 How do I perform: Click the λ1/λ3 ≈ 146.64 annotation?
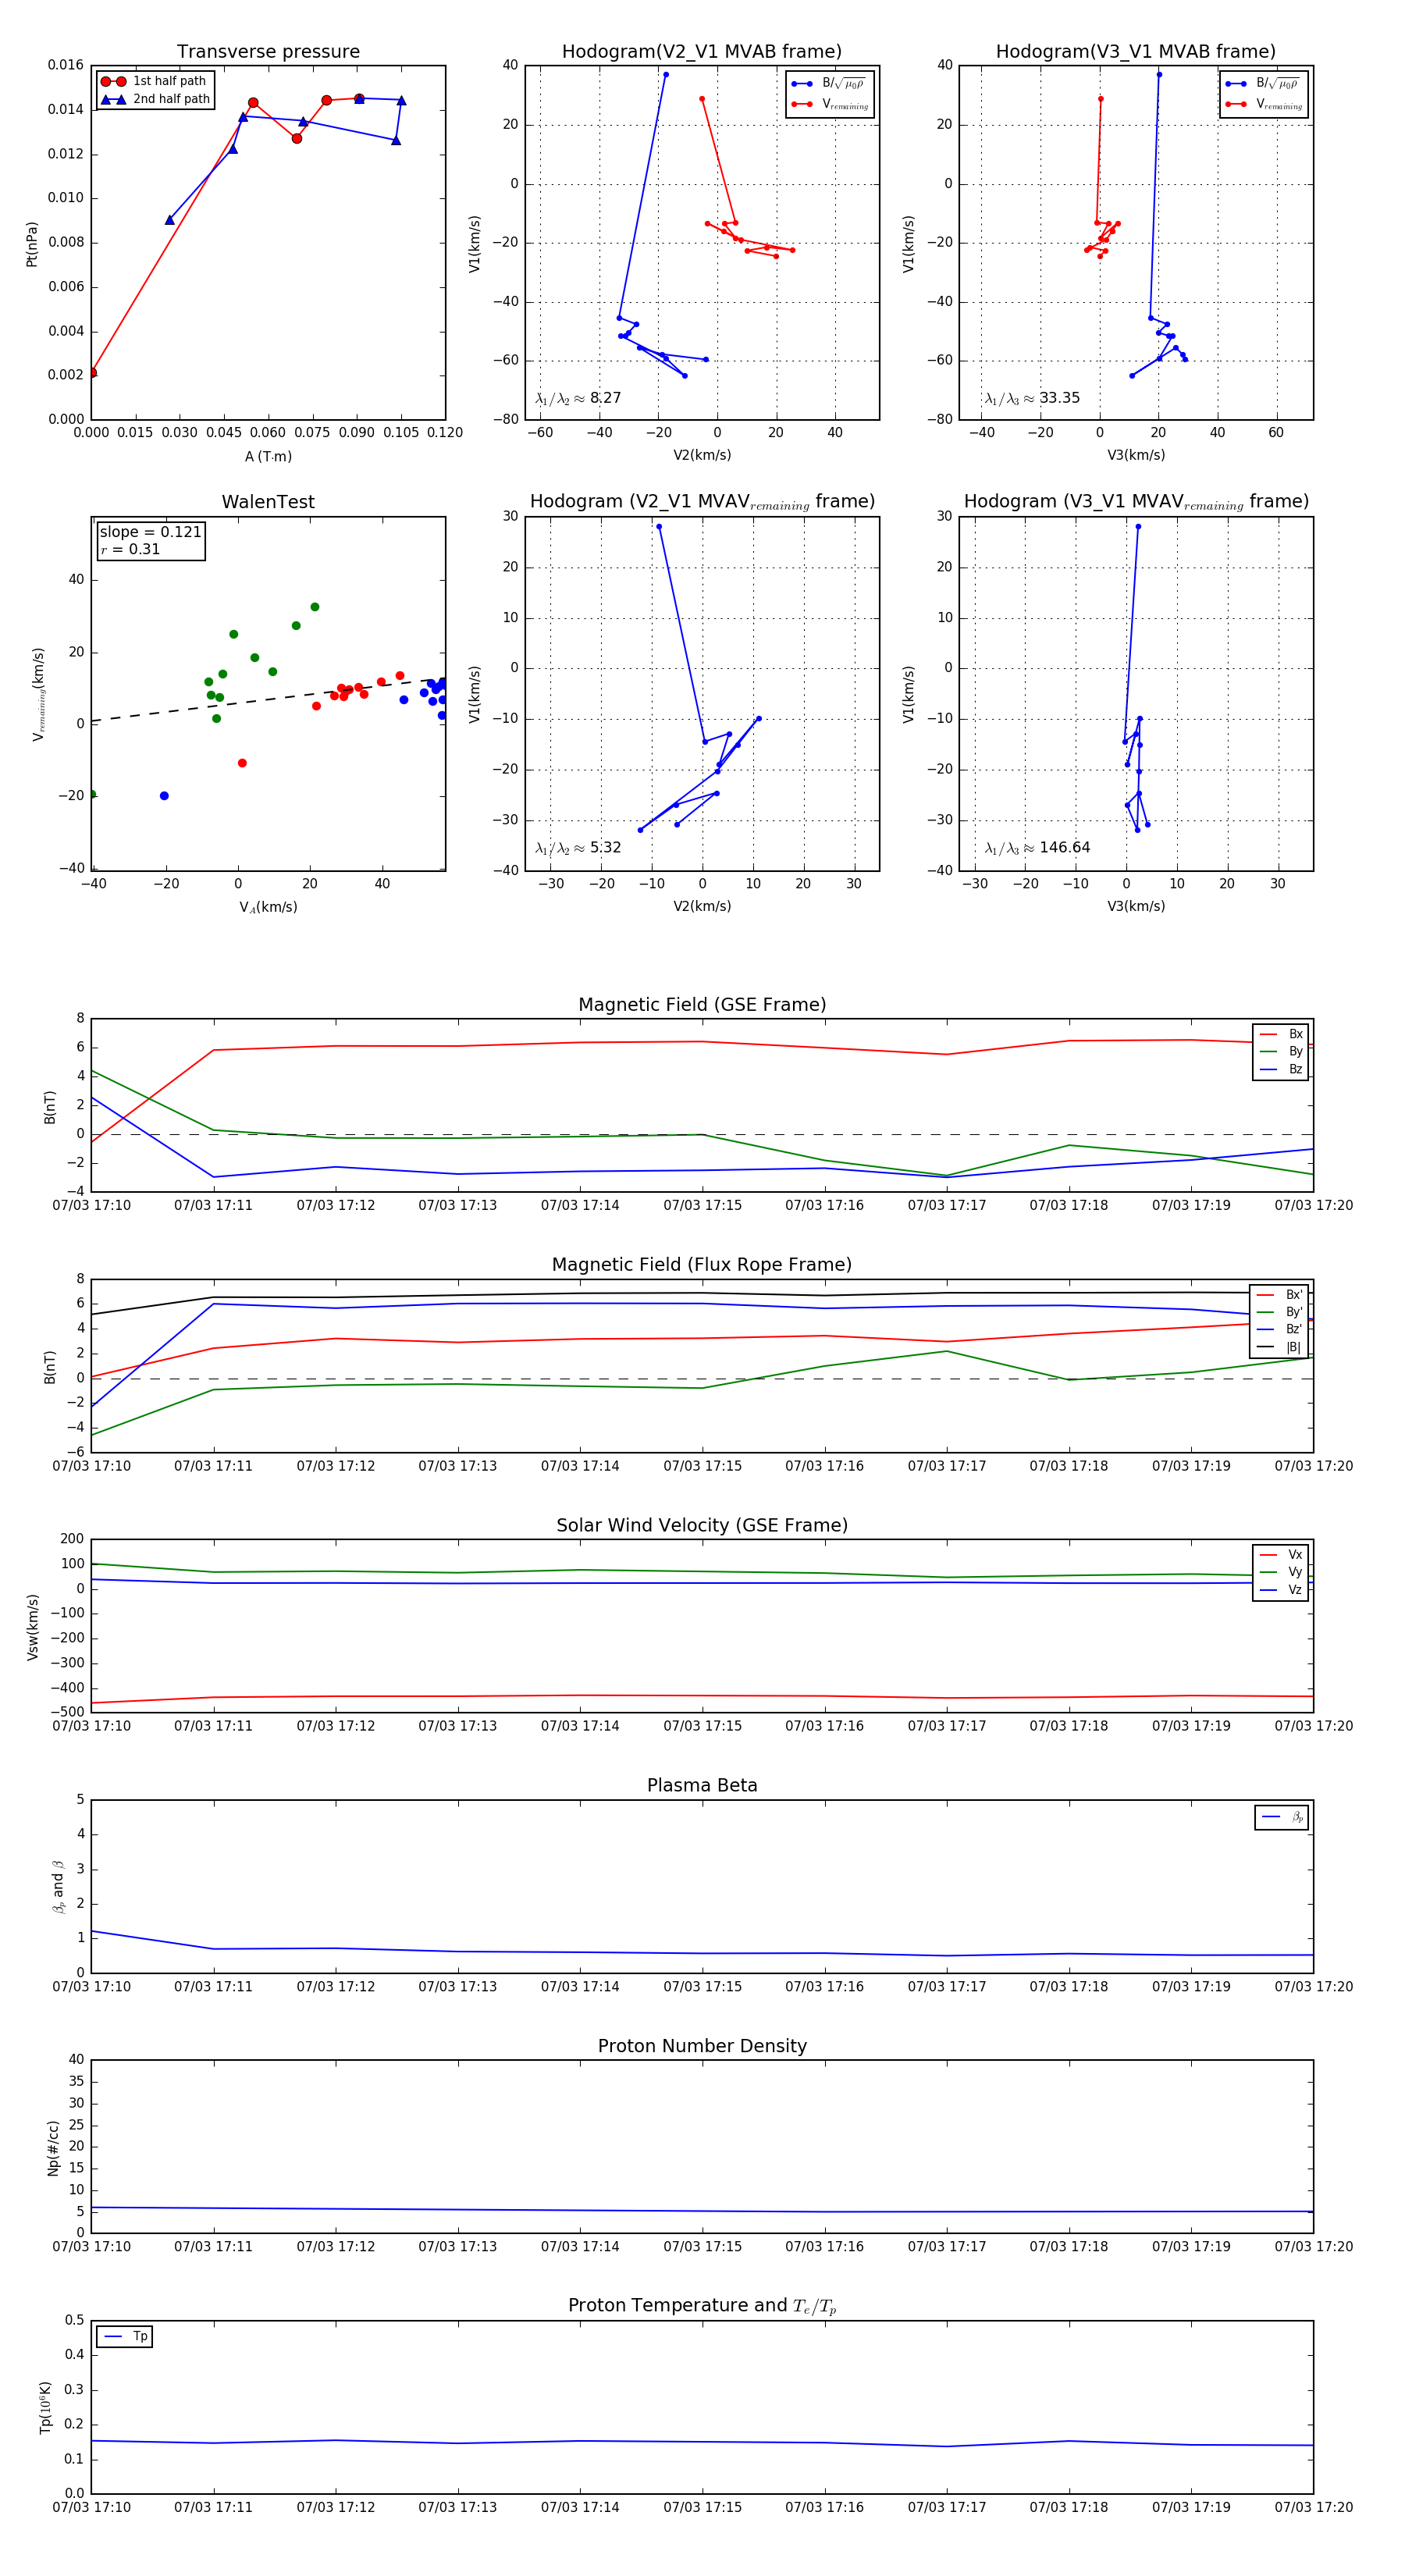pyautogui.click(x=1037, y=848)
